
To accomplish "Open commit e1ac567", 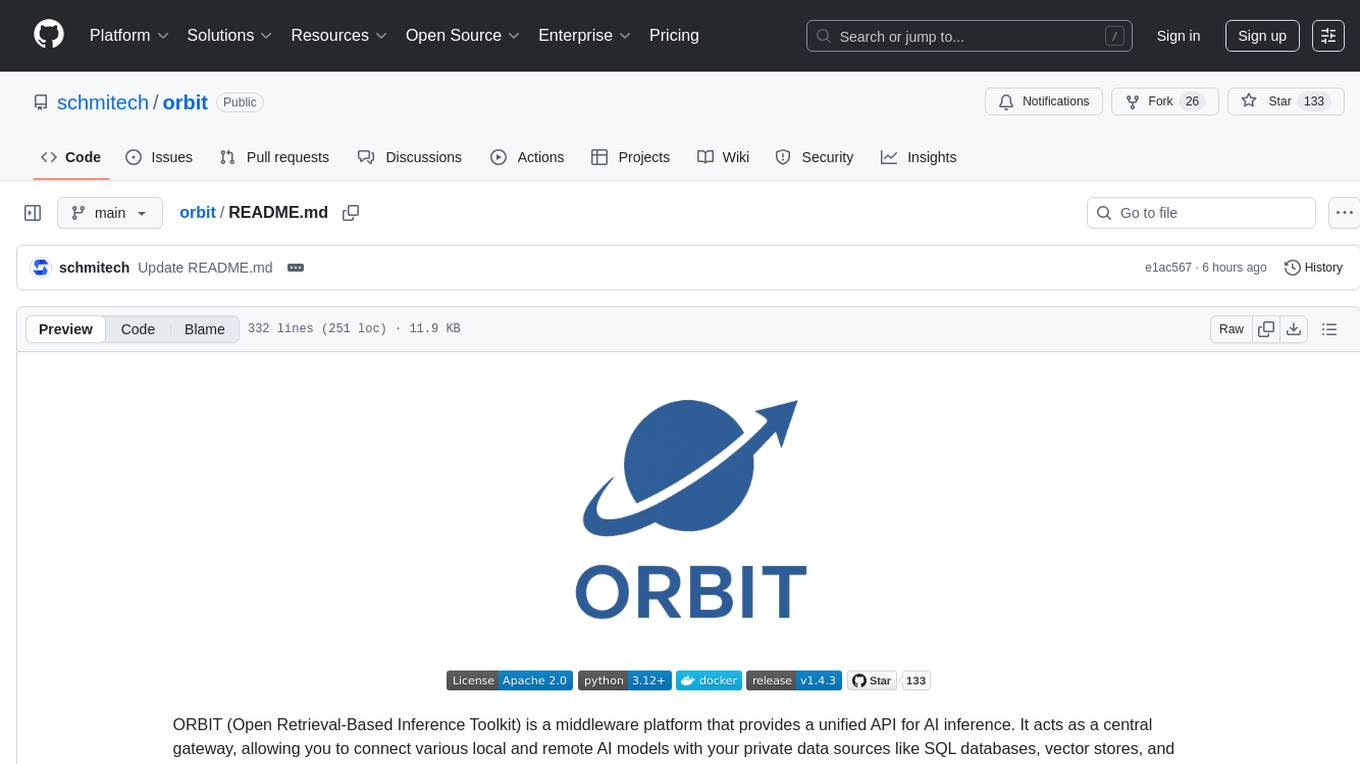I will [x=1168, y=268].
